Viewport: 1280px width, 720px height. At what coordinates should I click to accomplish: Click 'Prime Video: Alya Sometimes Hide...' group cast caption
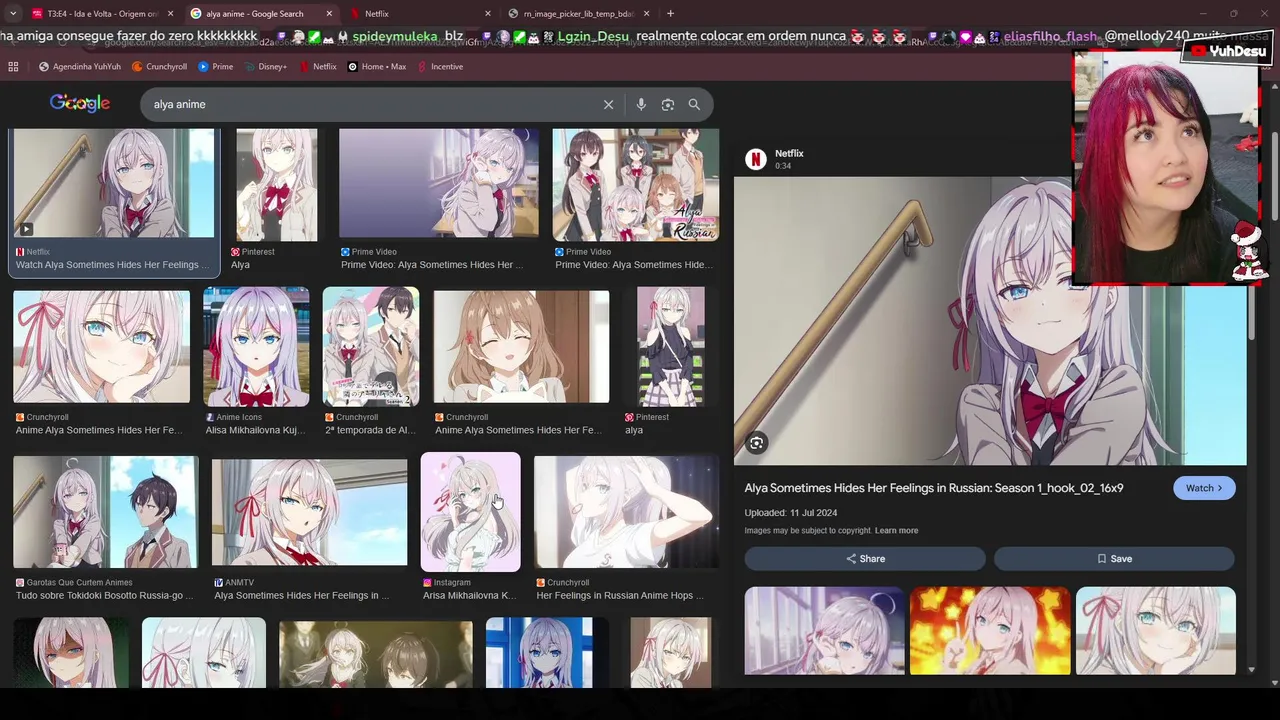[x=634, y=265]
